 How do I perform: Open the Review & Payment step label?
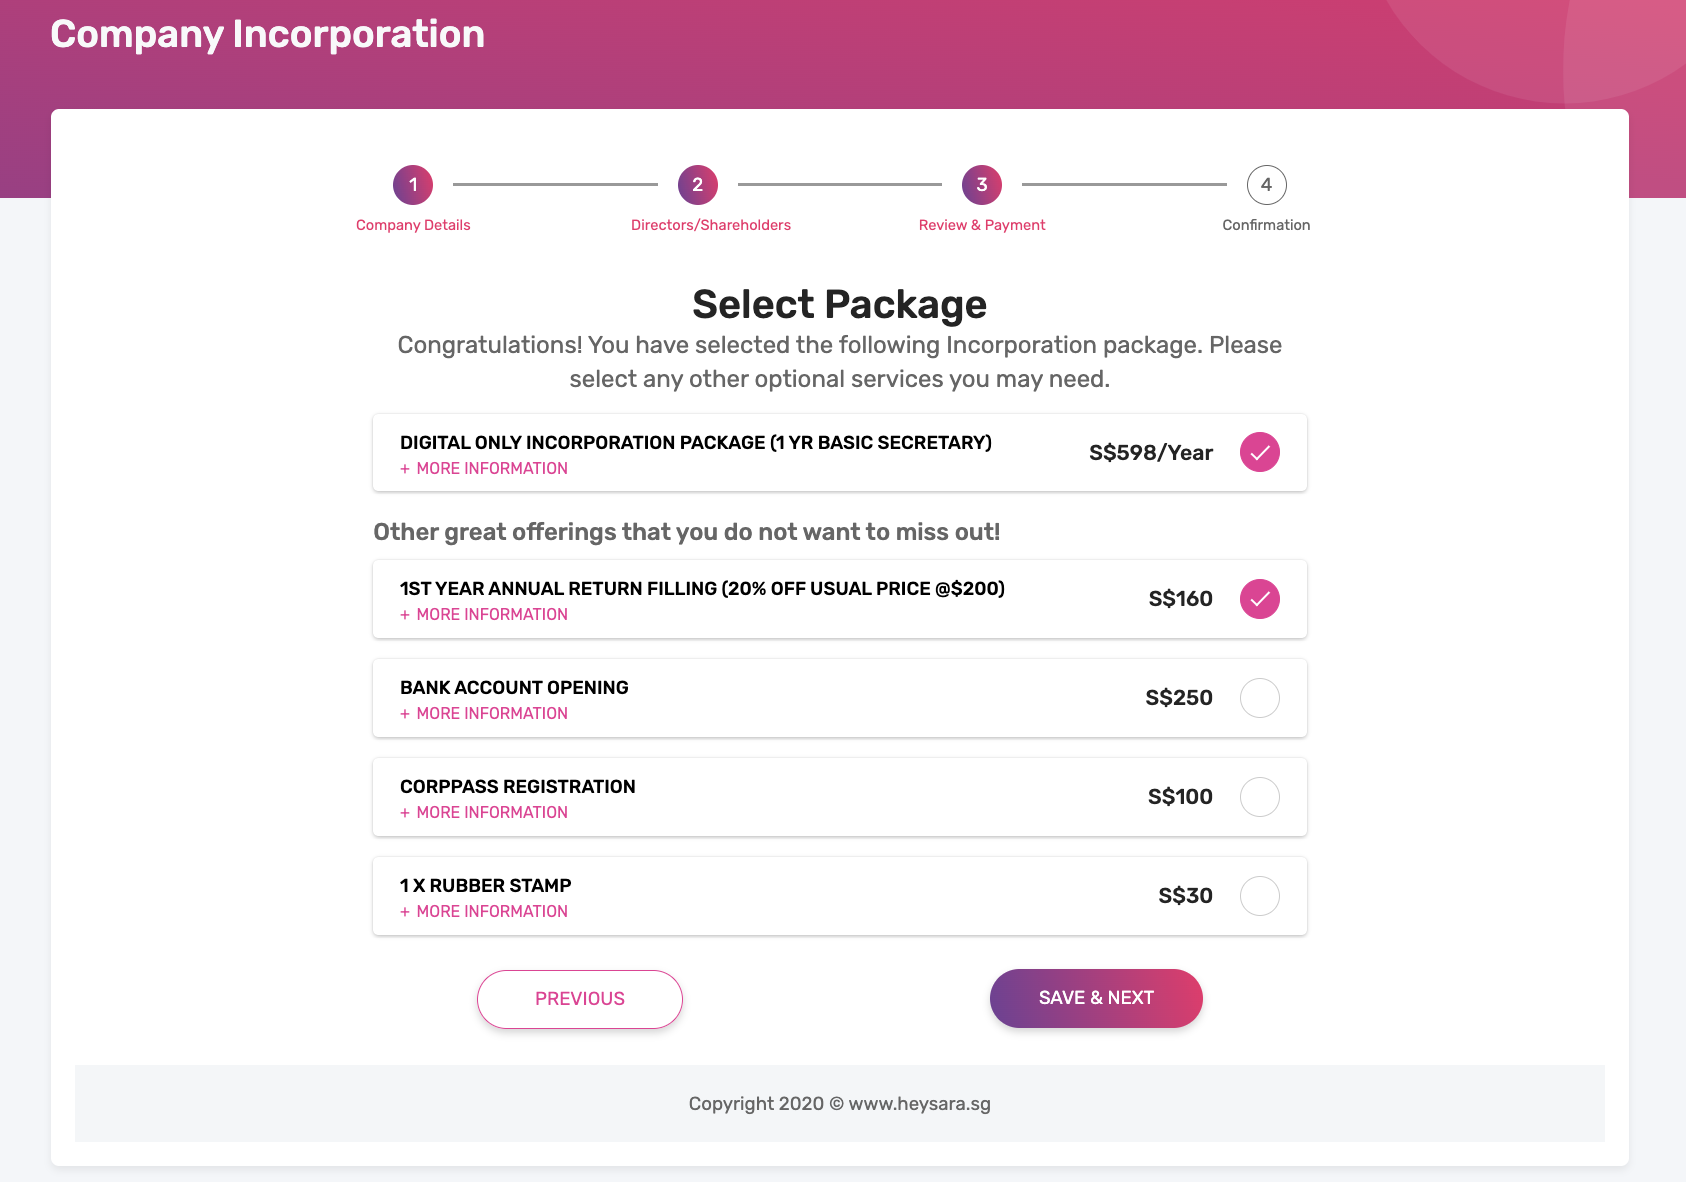(982, 225)
